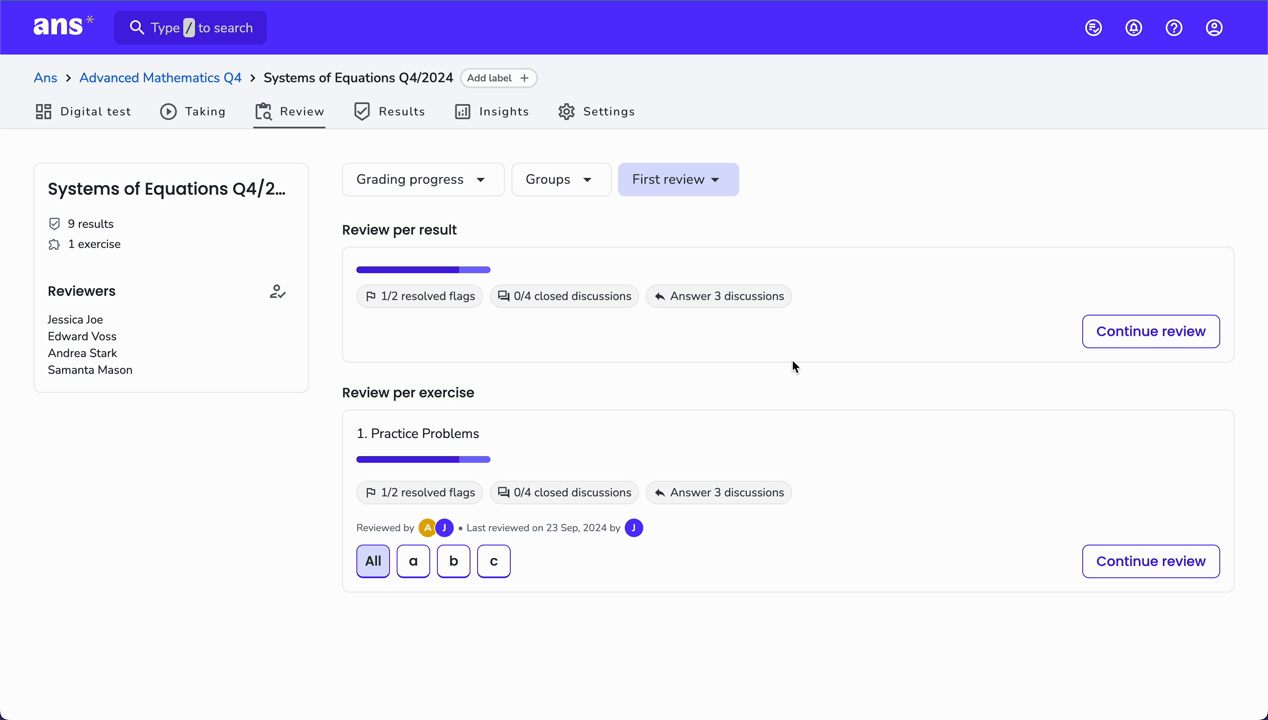The image size is (1268, 720).
Task: Click Answer 3 discussions in Review per result
Action: click(x=719, y=296)
